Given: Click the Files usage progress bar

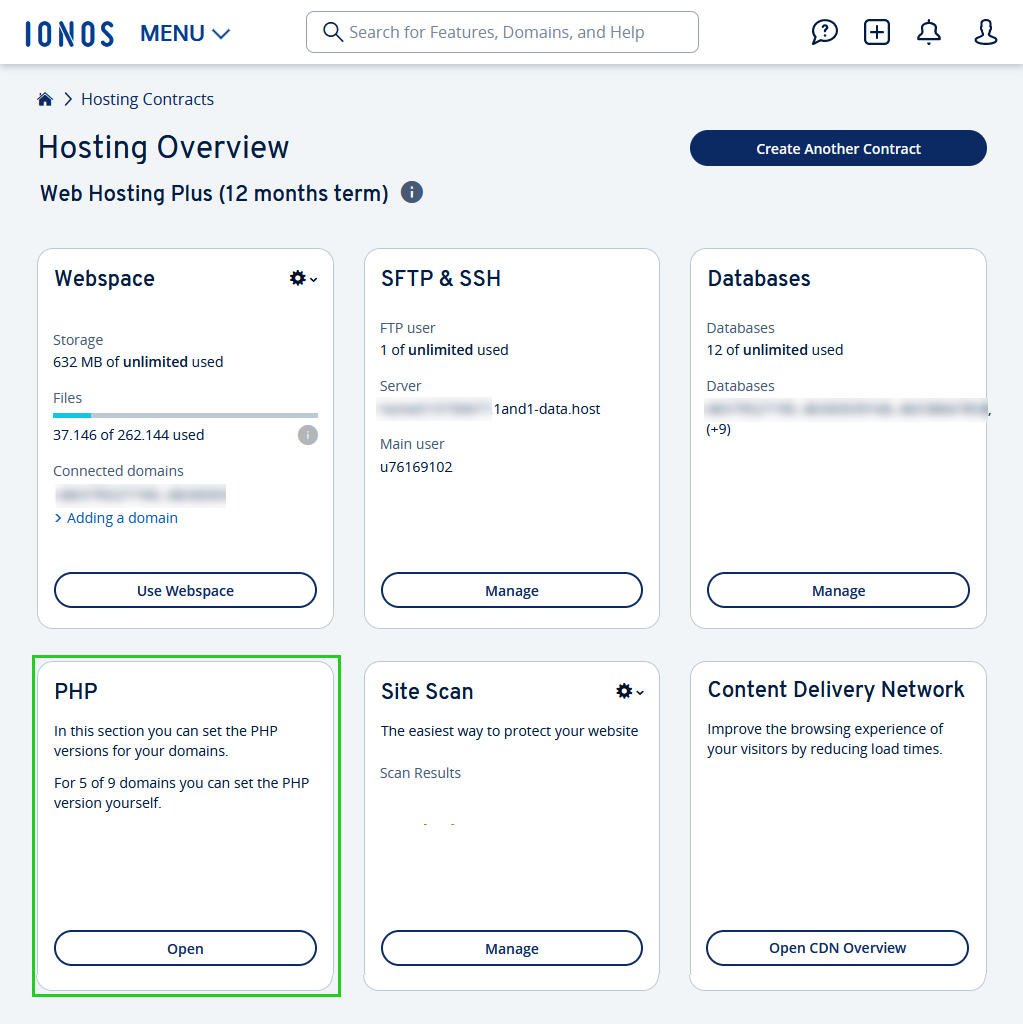Looking at the screenshot, I should click(184, 413).
